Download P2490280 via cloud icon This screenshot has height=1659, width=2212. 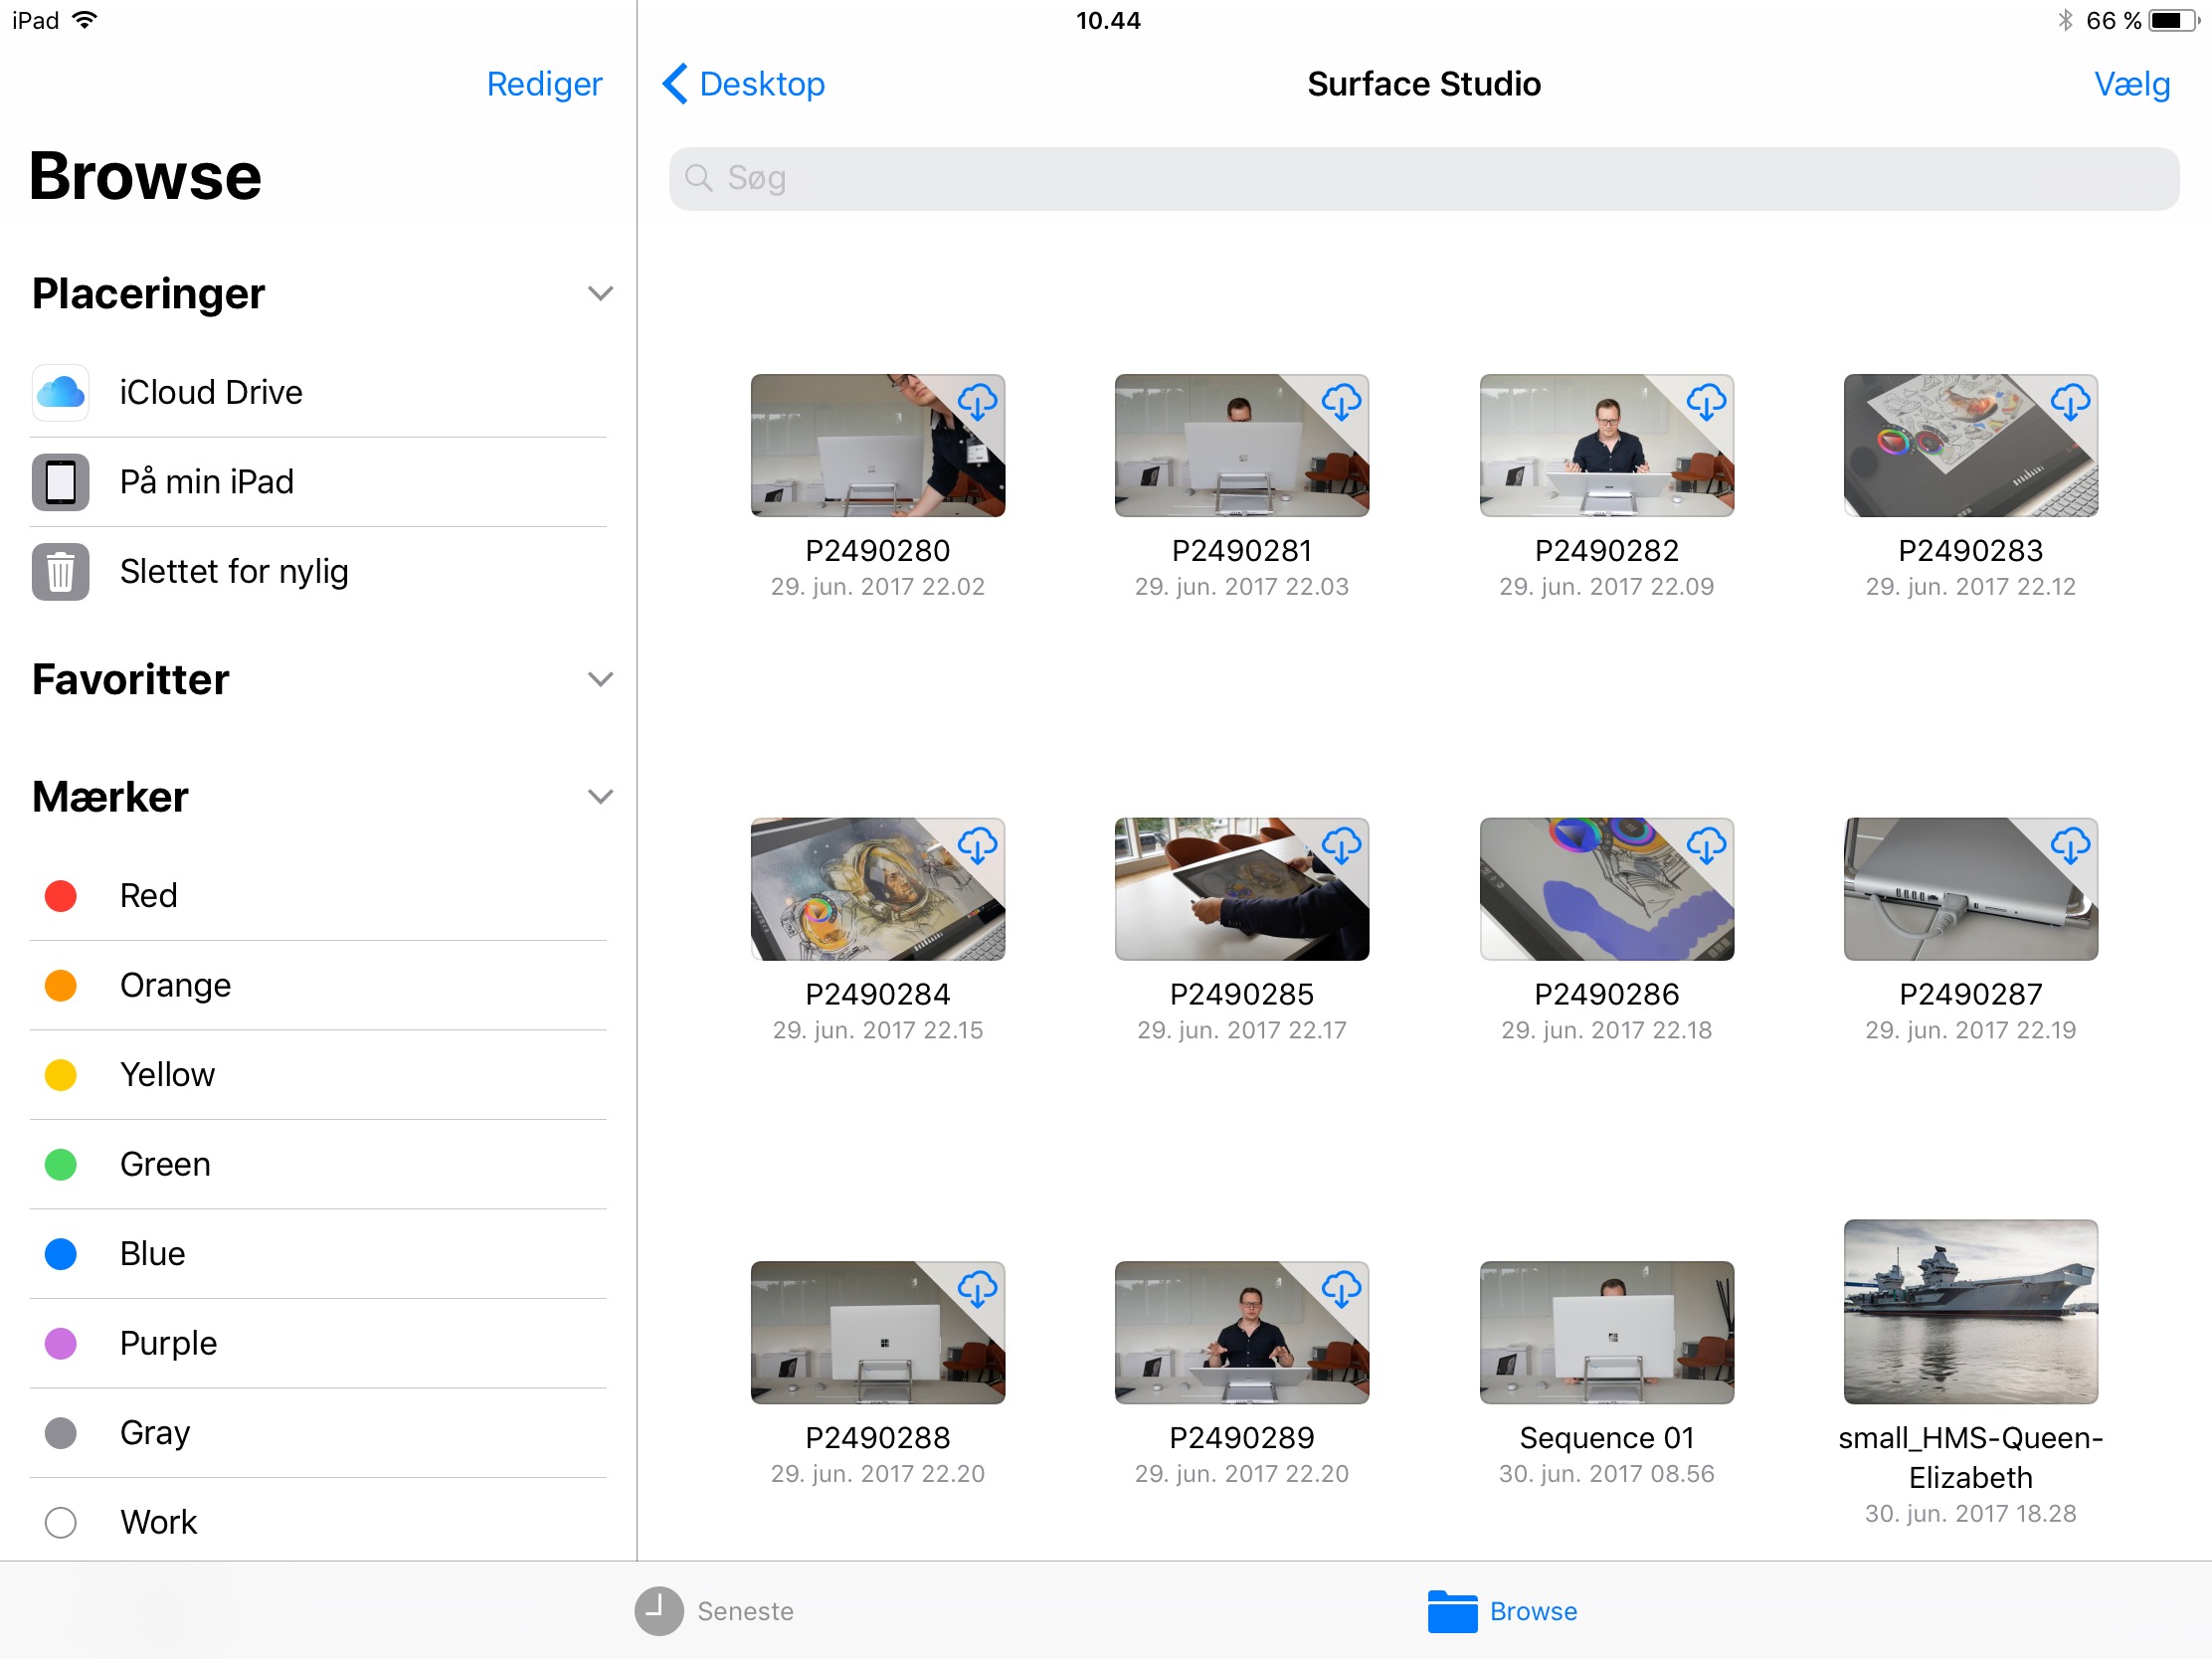[x=977, y=402]
